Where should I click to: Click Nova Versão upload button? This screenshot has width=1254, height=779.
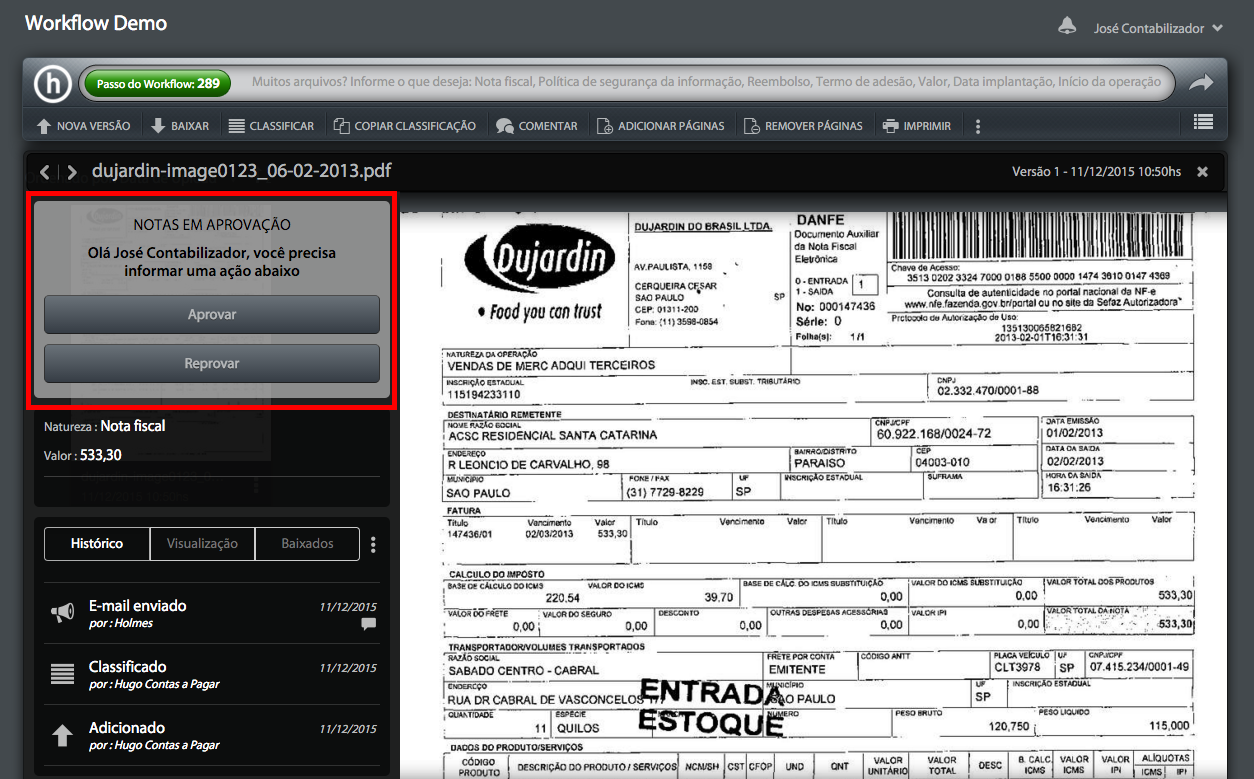83,126
